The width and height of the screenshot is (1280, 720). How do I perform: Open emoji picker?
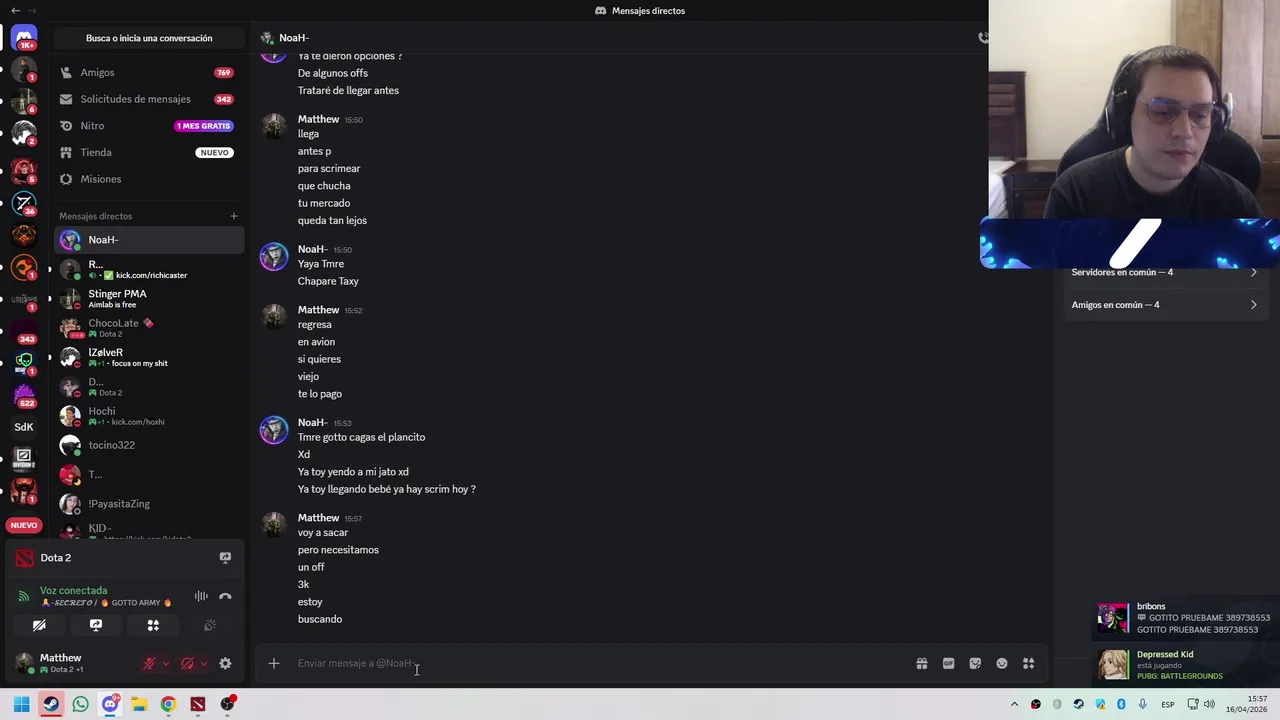(1002, 663)
